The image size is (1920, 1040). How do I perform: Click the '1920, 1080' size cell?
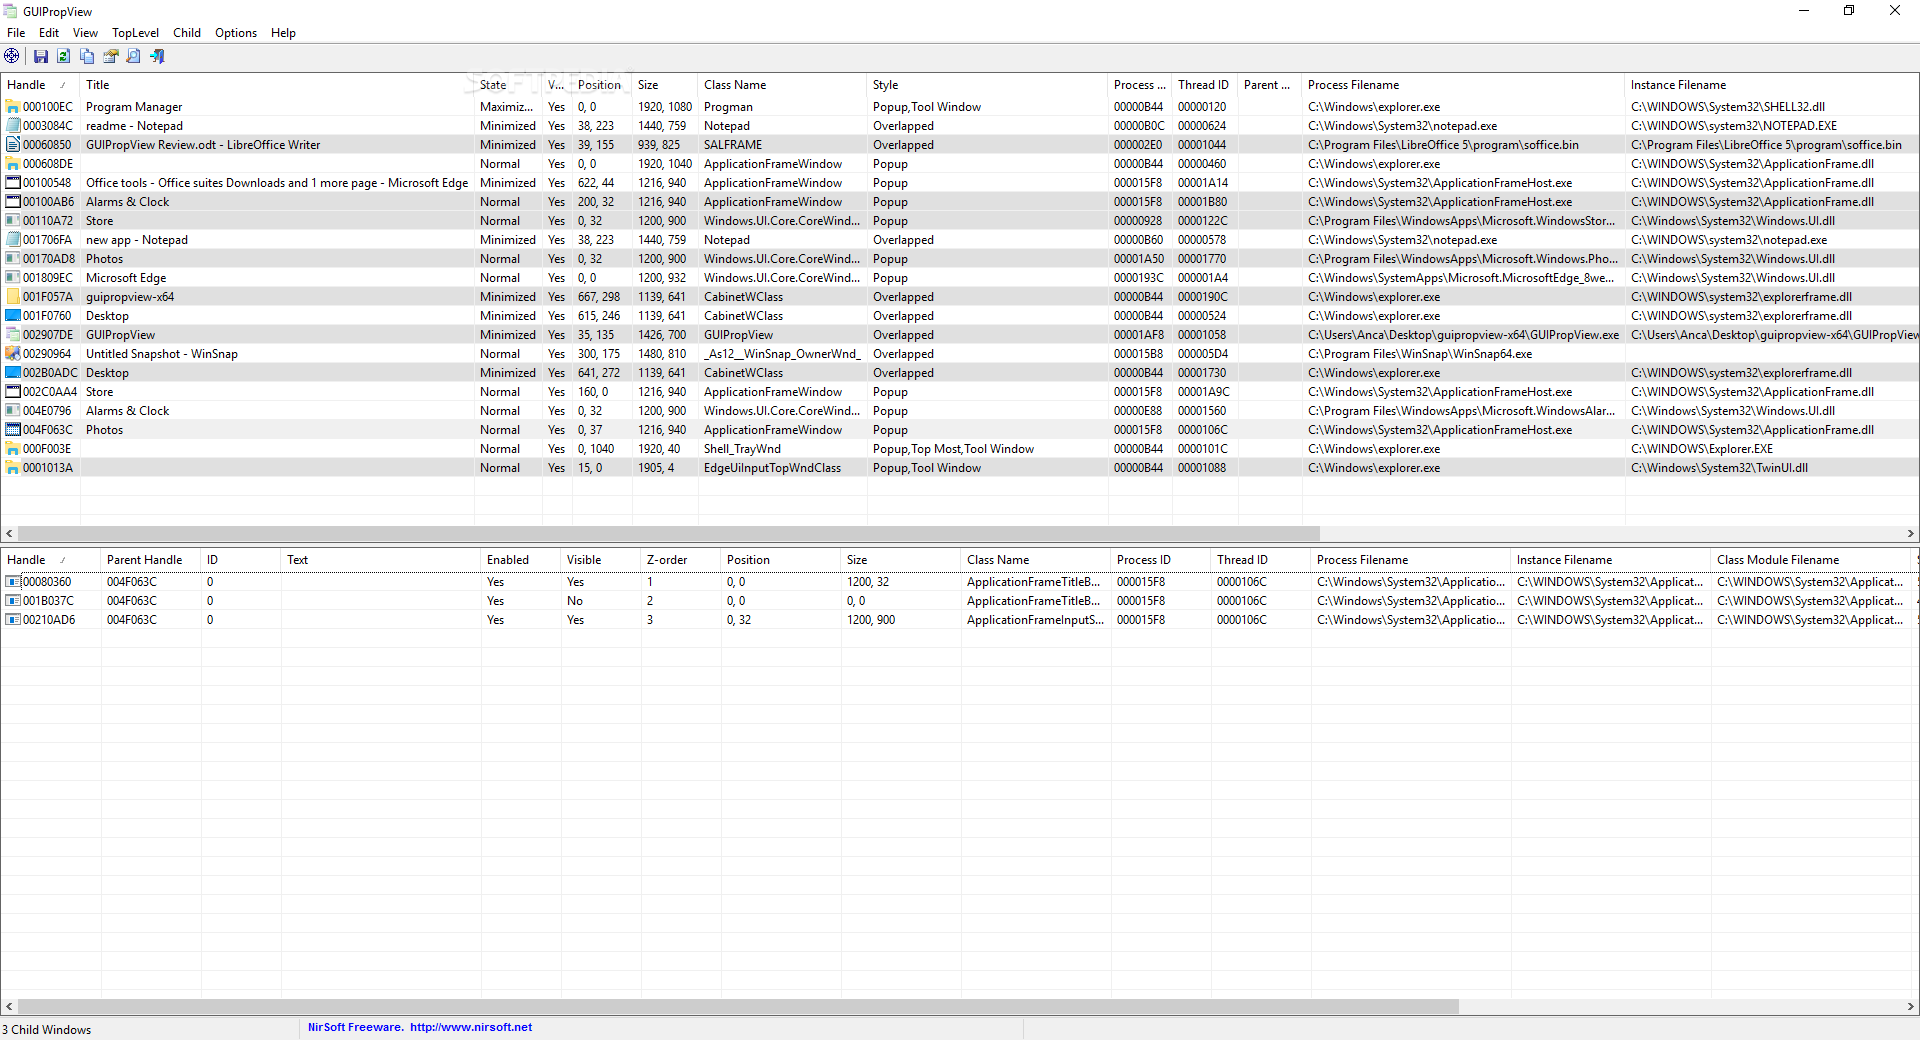[665, 107]
